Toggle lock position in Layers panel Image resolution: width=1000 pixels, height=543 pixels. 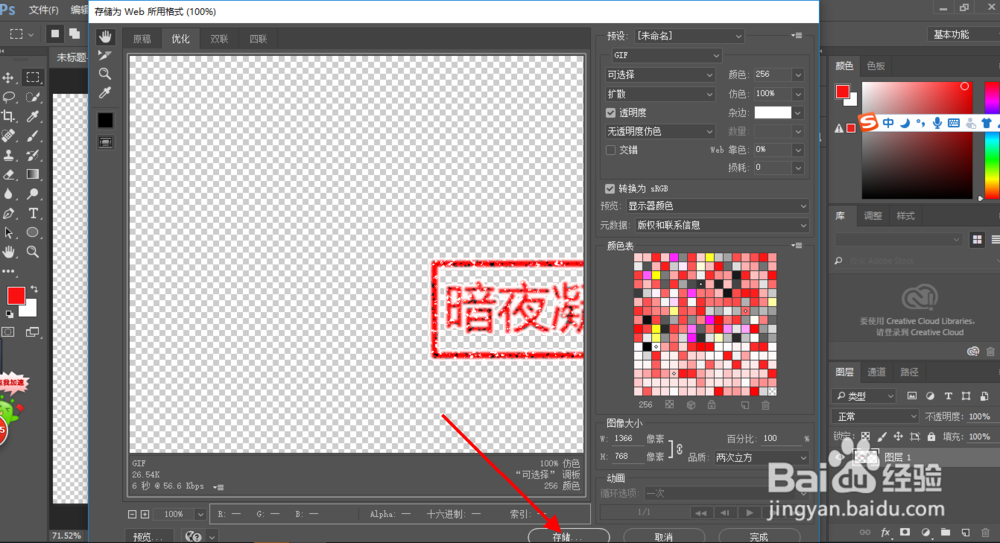898,437
